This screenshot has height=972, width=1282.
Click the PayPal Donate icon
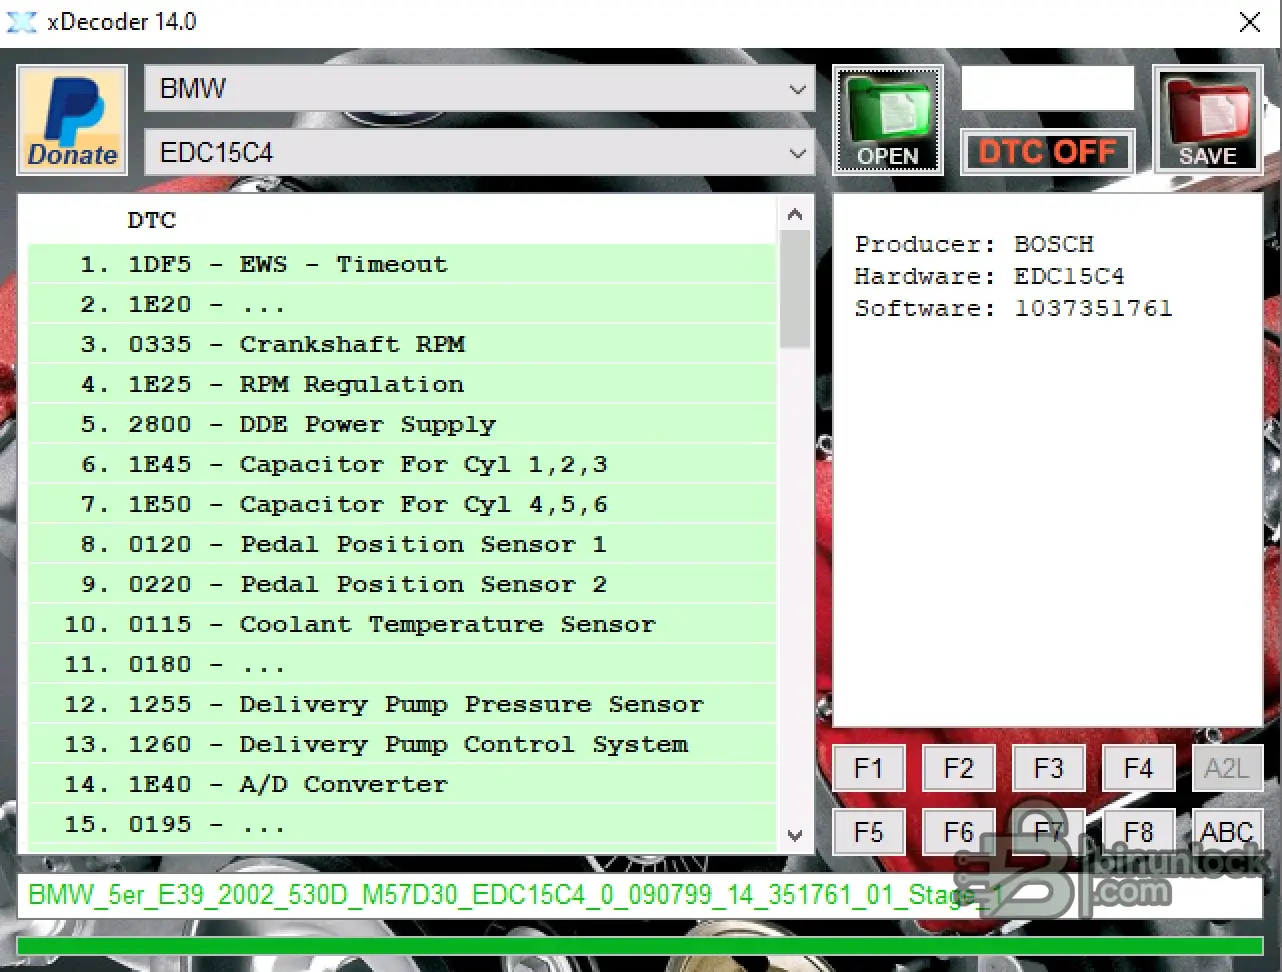(72, 120)
